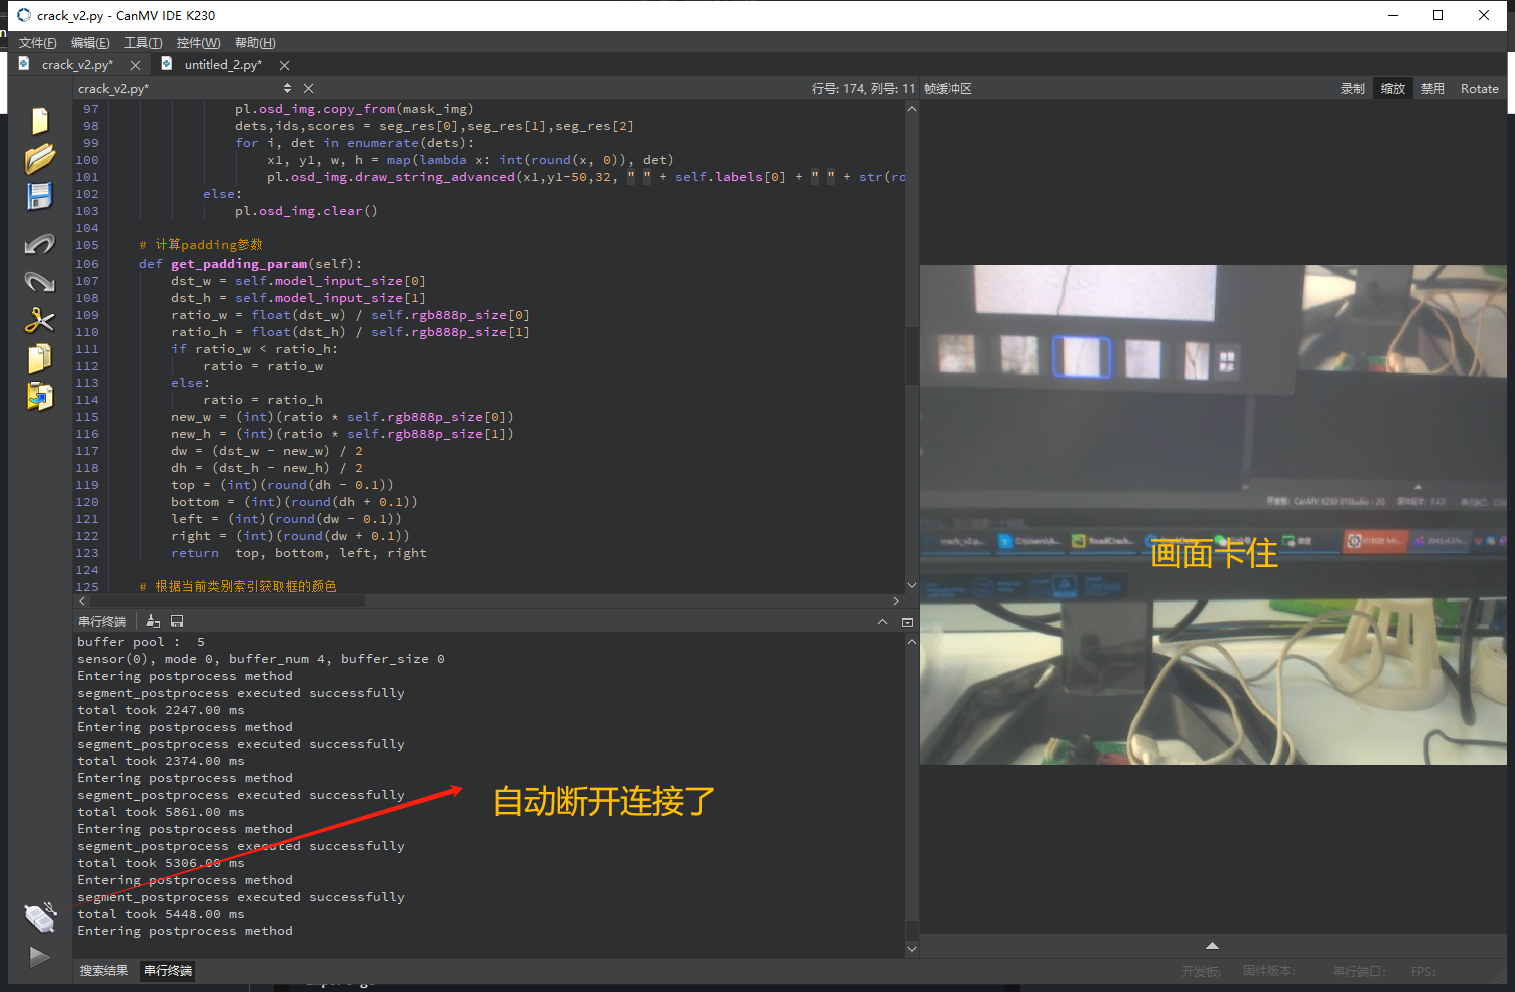Click the New File icon in sidebar
This screenshot has height=992, width=1515.
click(39, 121)
